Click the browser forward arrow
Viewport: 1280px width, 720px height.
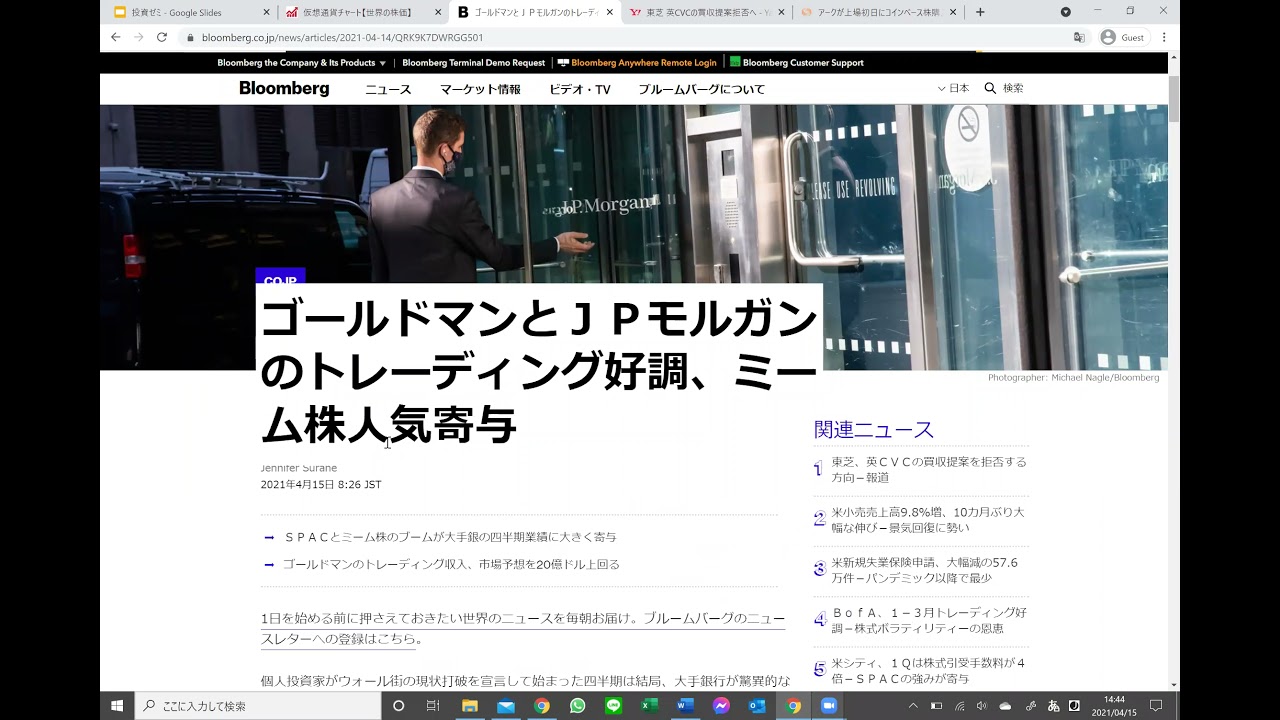(138, 37)
